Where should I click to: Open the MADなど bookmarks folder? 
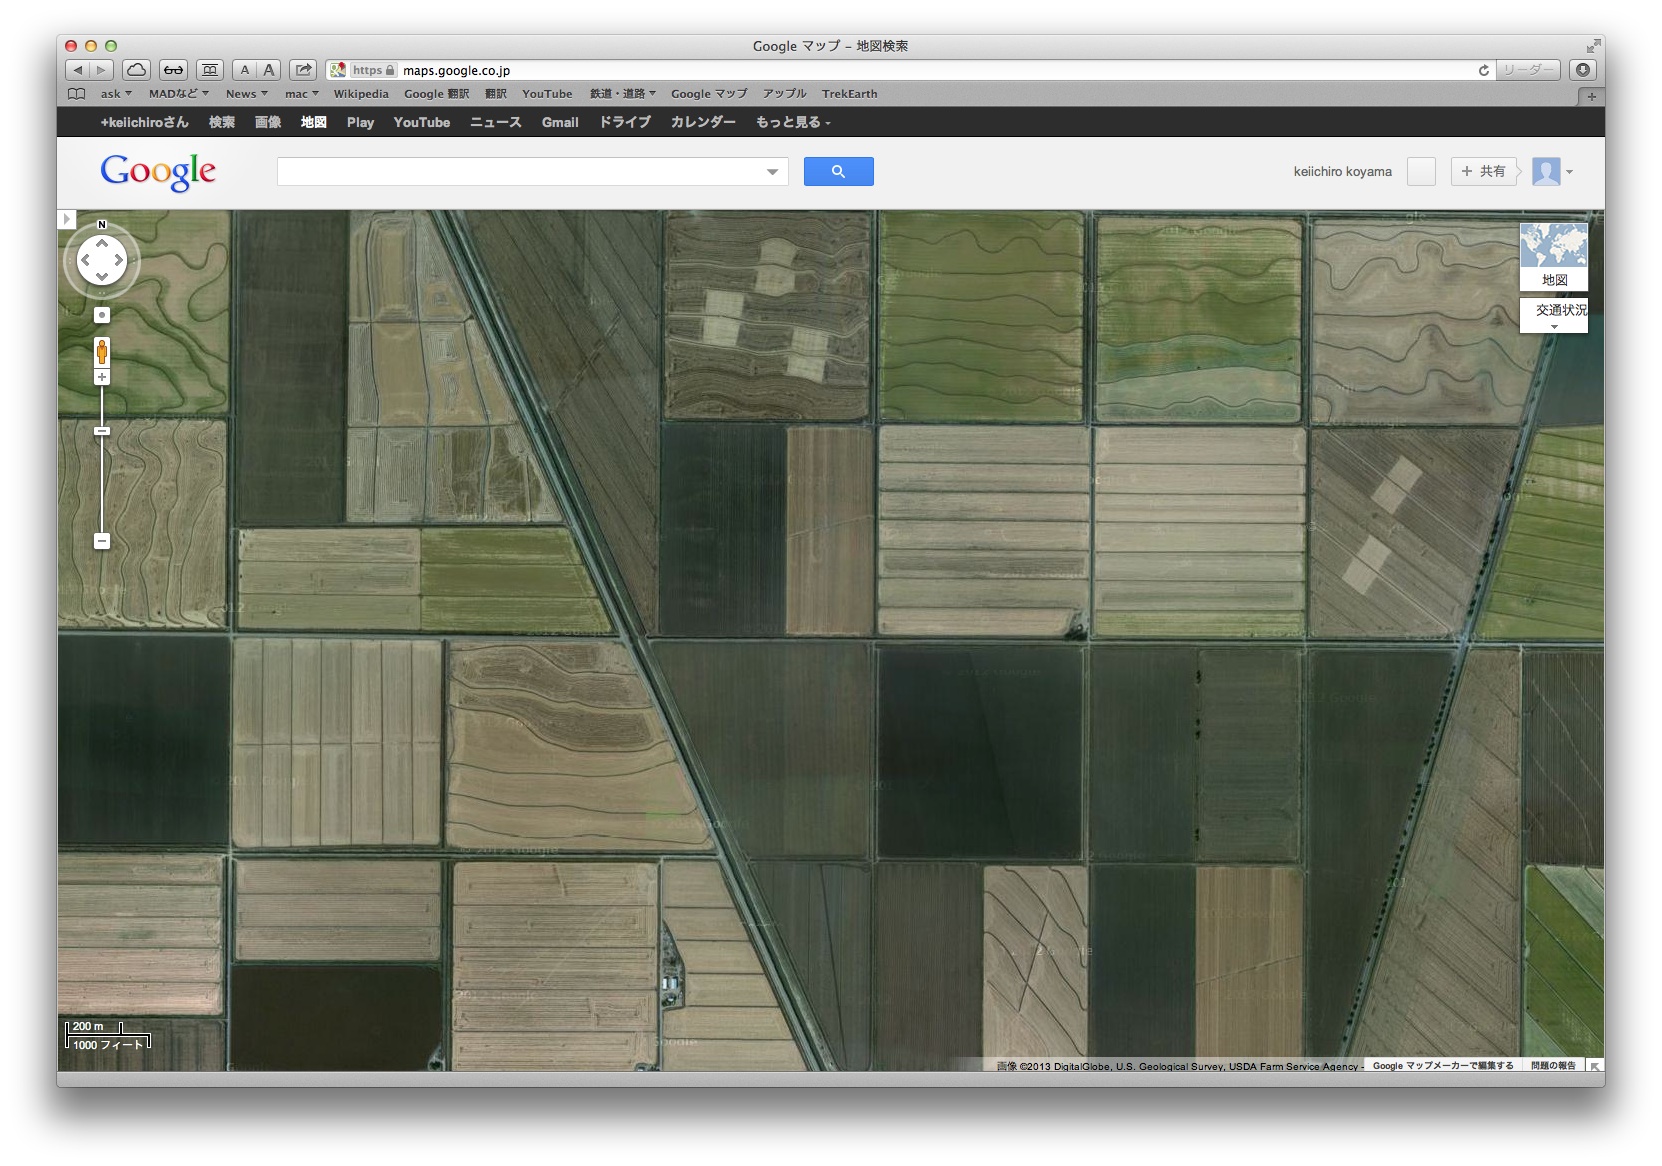179,94
